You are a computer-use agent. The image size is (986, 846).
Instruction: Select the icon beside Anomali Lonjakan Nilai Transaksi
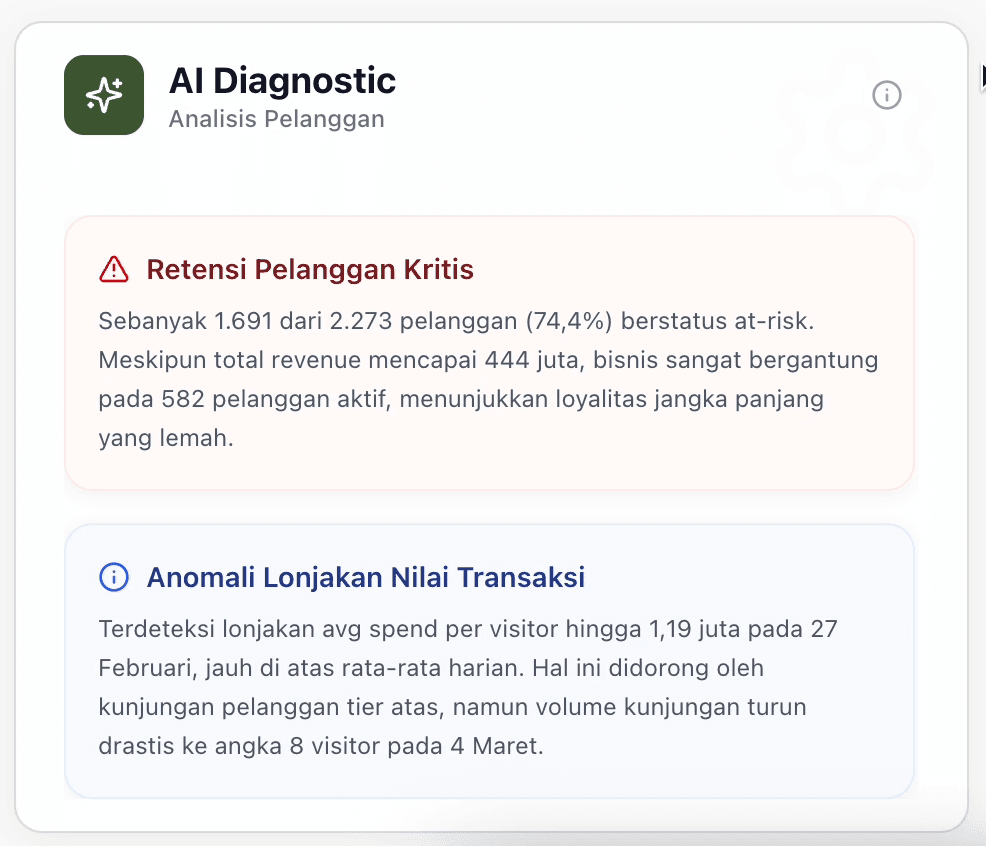pos(114,577)
